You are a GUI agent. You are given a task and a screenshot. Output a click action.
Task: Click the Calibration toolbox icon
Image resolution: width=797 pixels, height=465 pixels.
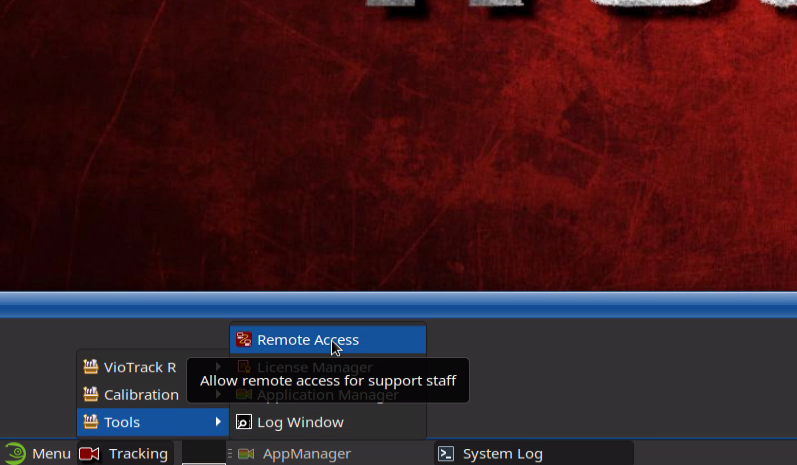coord(91,394)
